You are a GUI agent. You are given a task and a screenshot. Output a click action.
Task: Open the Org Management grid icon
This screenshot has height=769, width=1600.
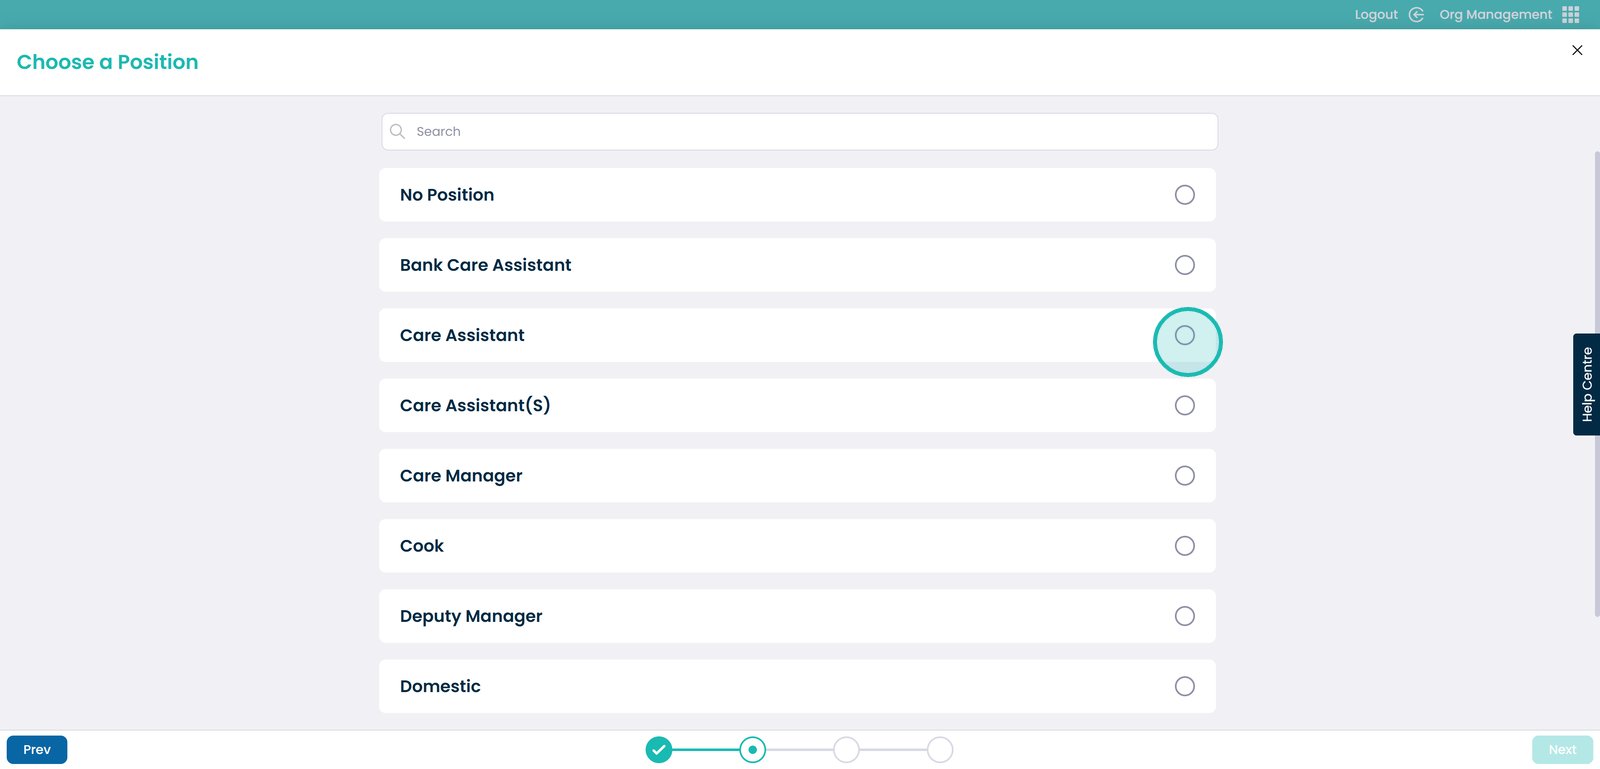1571,14
